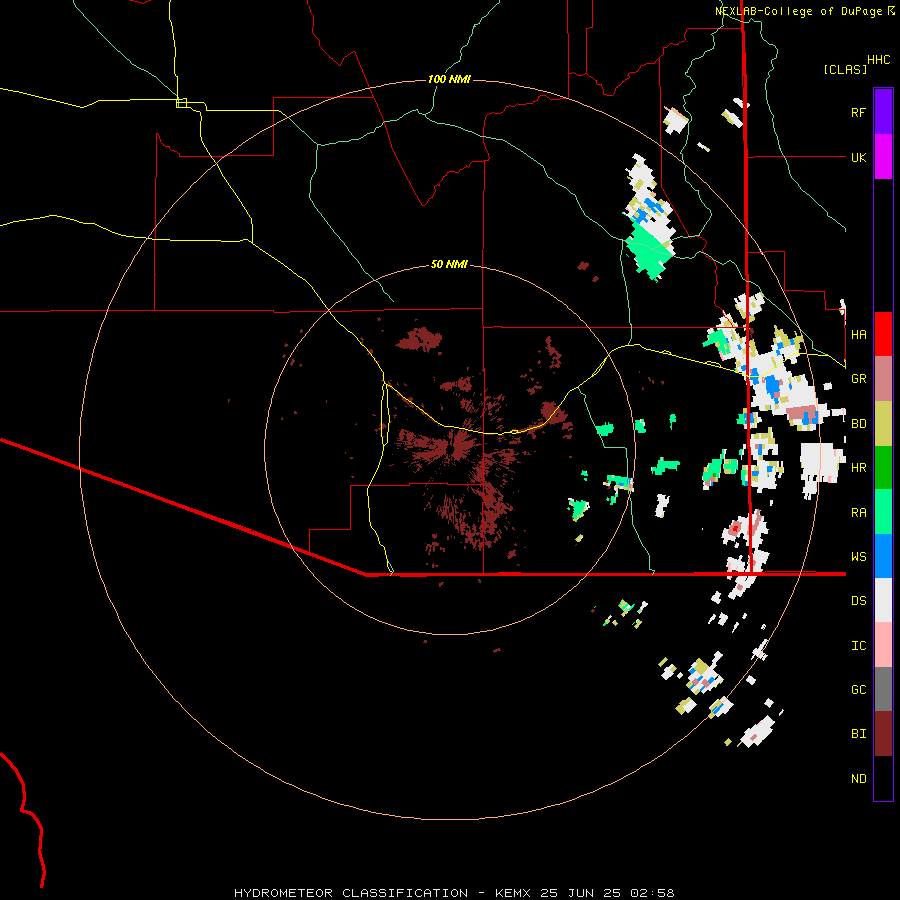The image size is (900, 900).
Task: Click the Hydrometeor Classification KEMX title caption
Action: [454, 893]
